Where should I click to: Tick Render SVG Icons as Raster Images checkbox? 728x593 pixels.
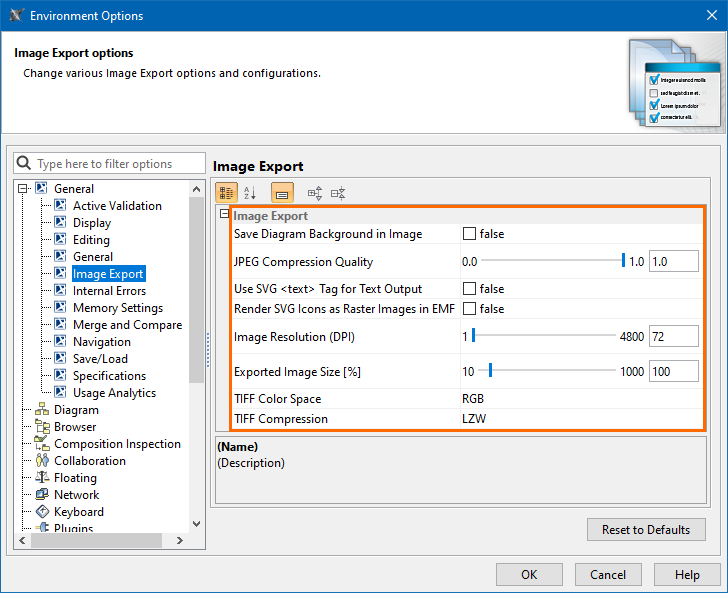[469, 309]
